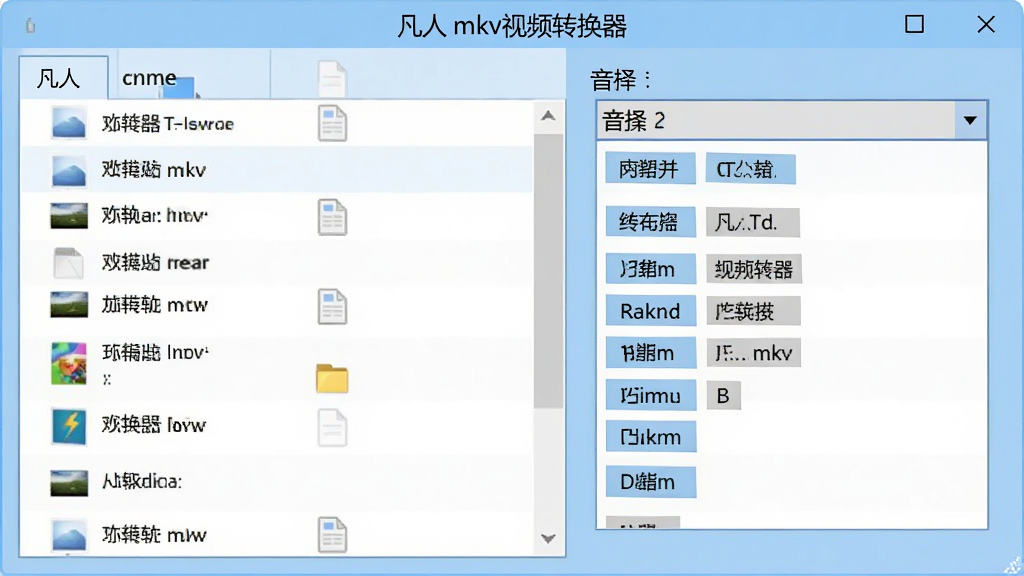The image size is (1024, 576).
Task: Click the blank page icon in the lovw row
Action: click(332, 428)
